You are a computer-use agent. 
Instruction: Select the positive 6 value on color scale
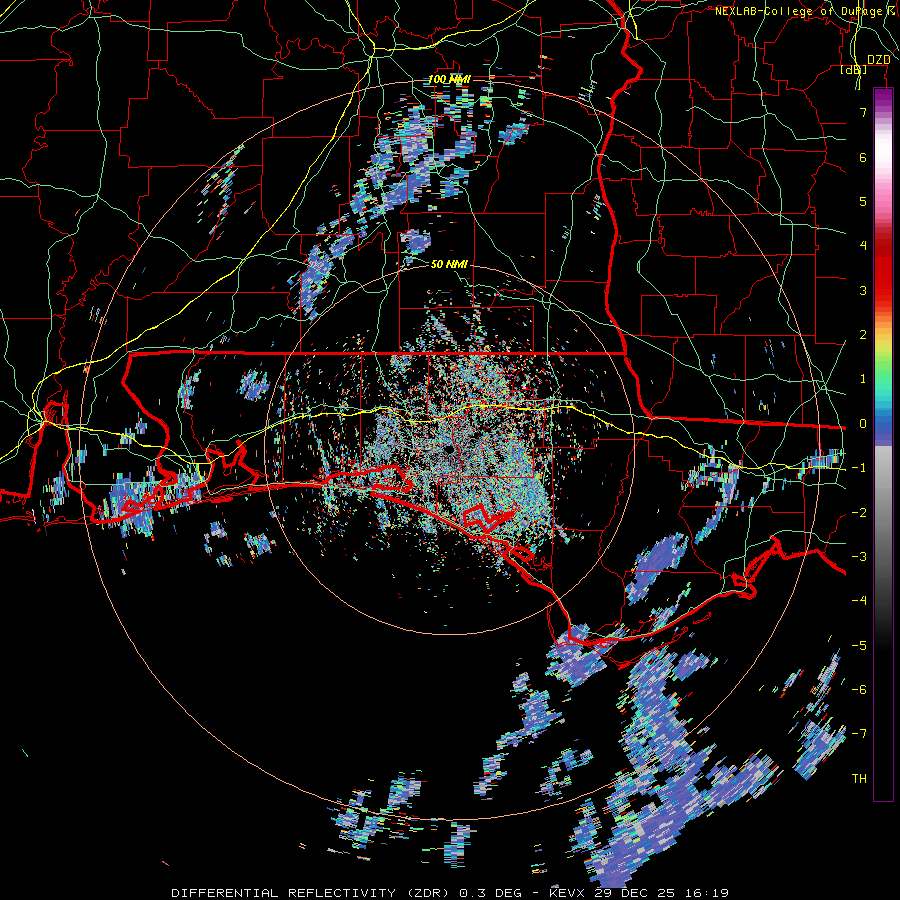click(863, 157)
